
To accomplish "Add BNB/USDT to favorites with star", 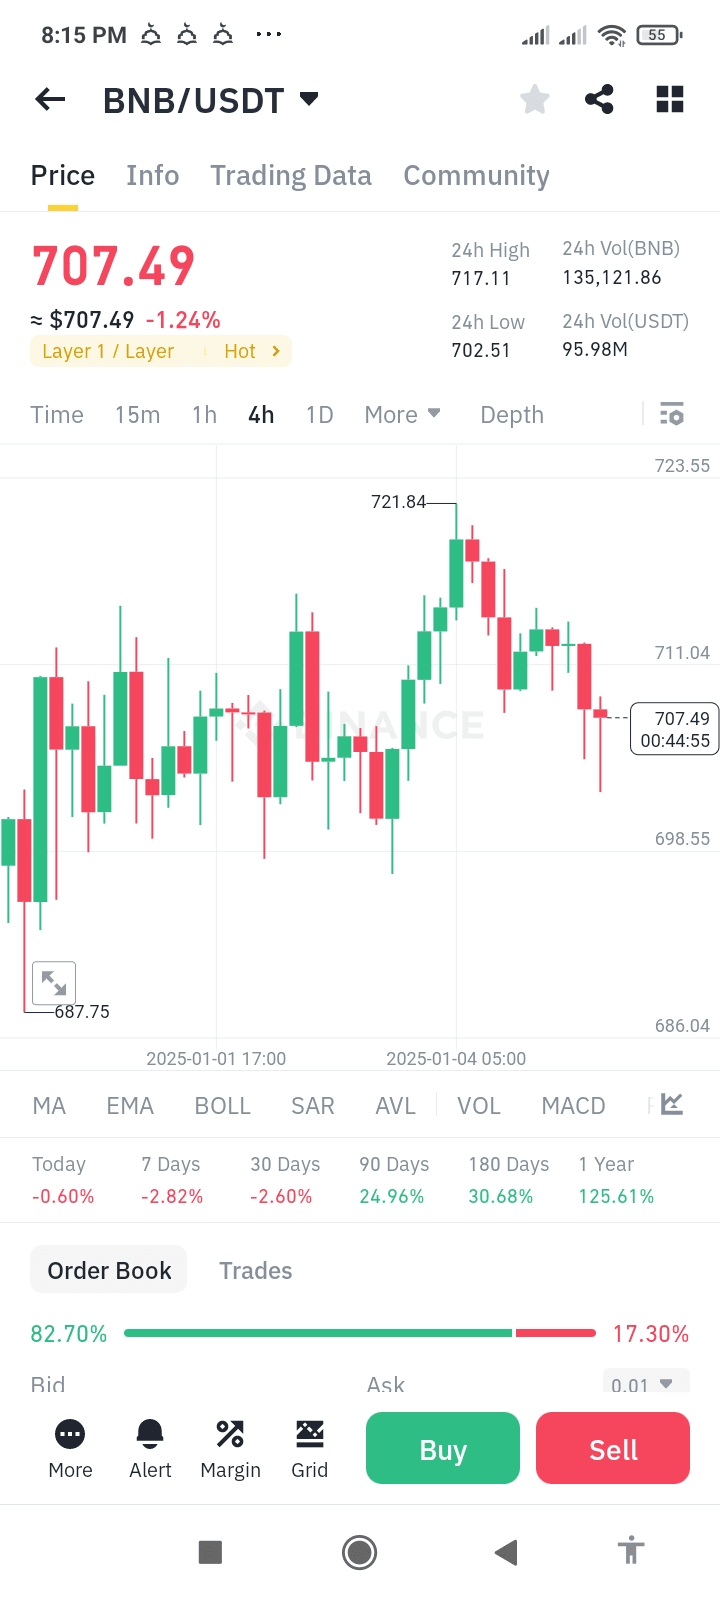I will pos(535,99).
